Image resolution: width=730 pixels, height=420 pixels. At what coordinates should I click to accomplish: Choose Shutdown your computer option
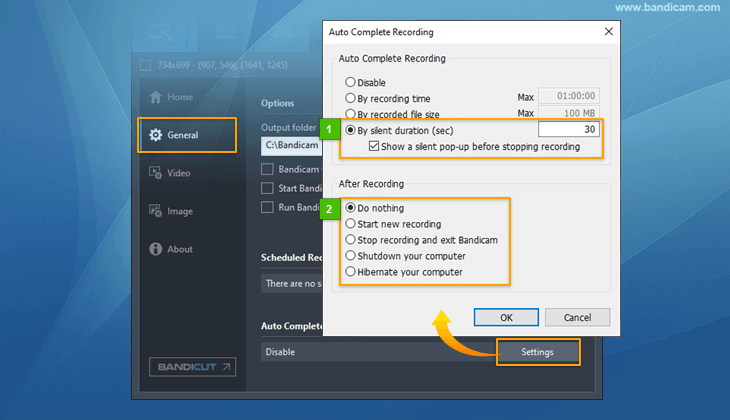coord(350,256)
